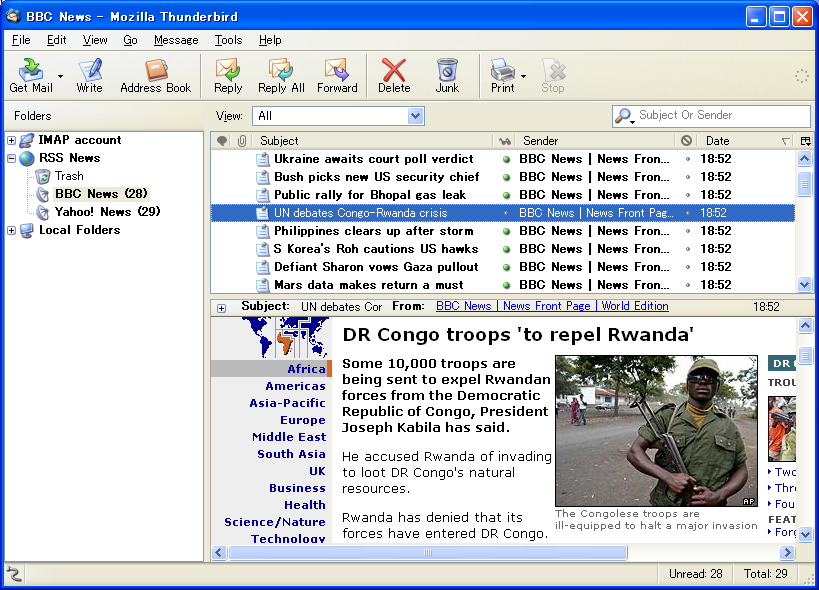
Task: Open the search magnifier options dropdown
Action: [x=624, y=116]
